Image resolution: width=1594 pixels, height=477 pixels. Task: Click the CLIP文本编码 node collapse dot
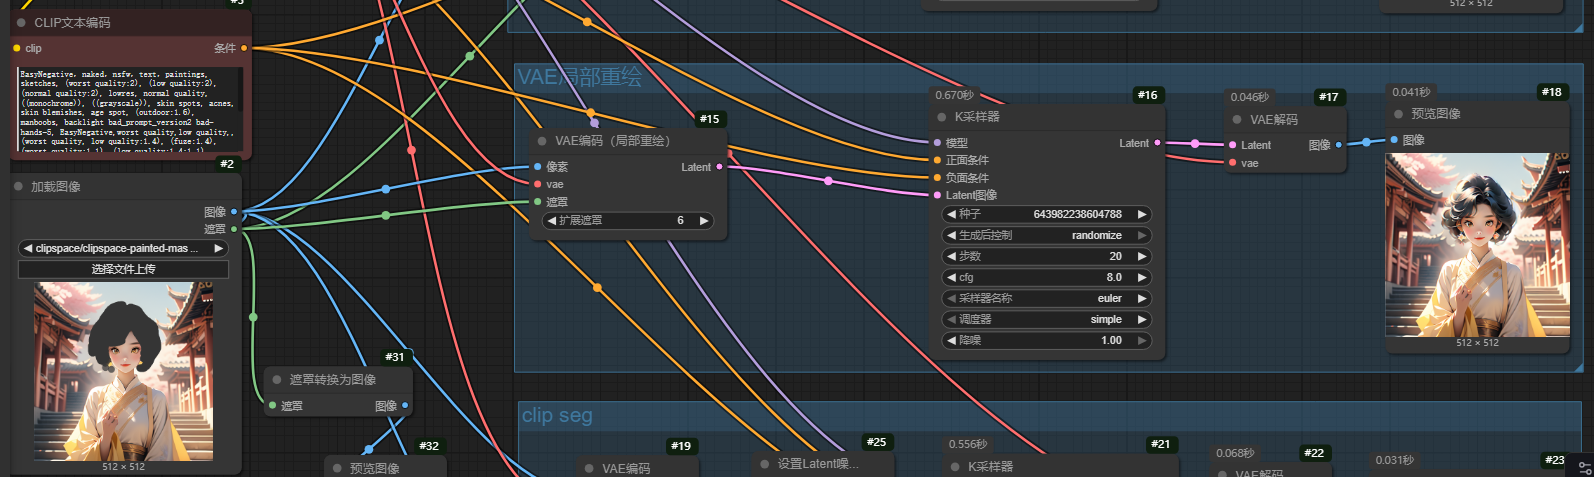click(x=21, y=22)
